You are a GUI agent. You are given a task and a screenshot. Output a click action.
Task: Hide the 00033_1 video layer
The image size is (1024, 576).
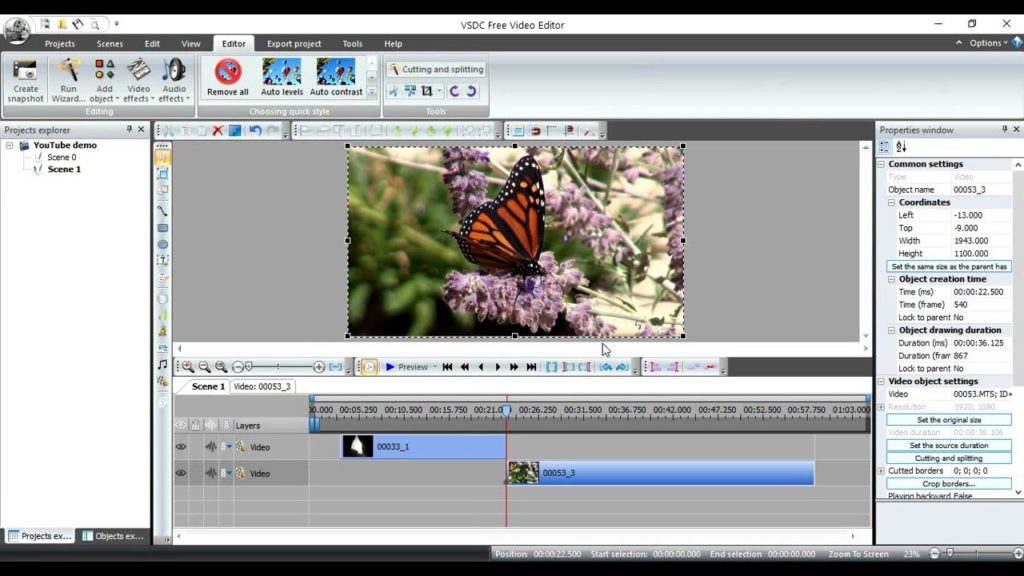[181, 446]
